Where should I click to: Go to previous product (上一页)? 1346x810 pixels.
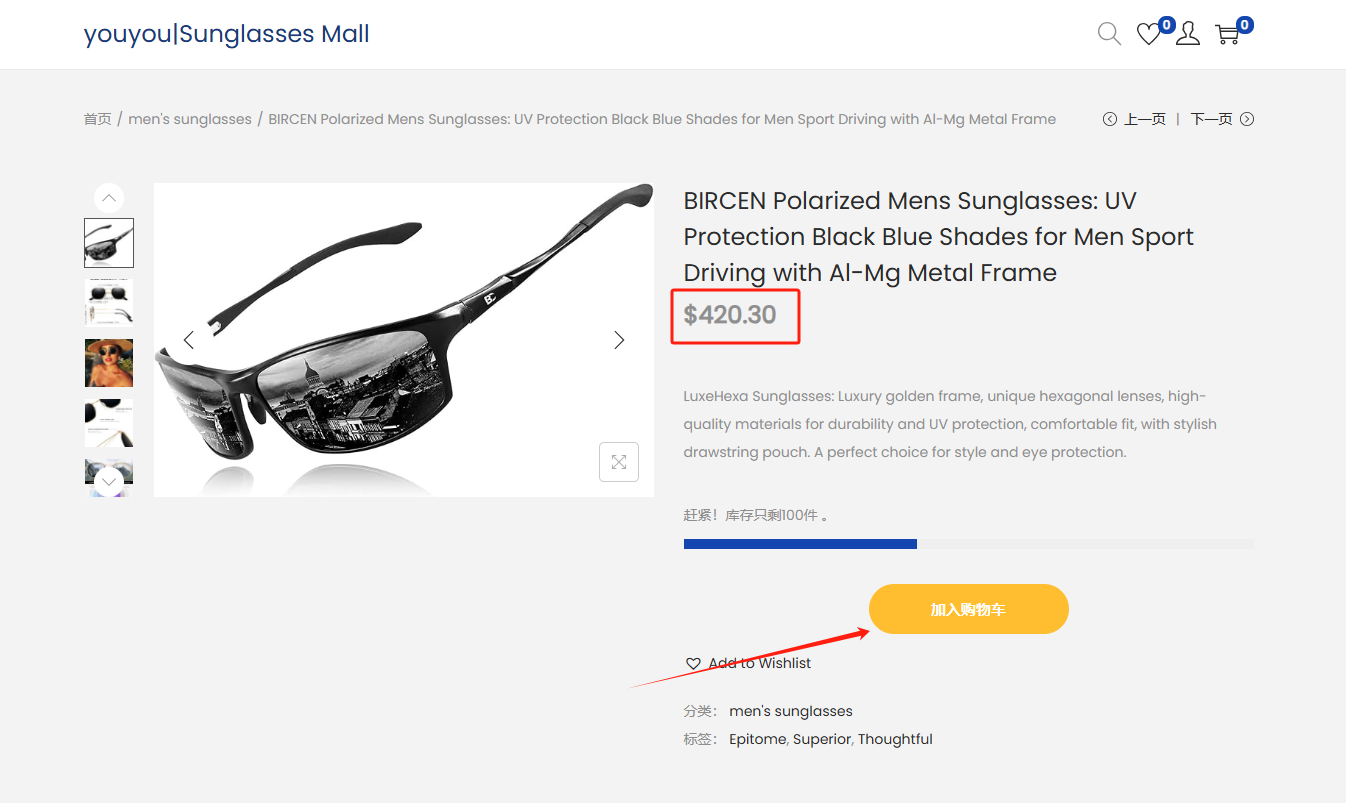[1135, 119]
